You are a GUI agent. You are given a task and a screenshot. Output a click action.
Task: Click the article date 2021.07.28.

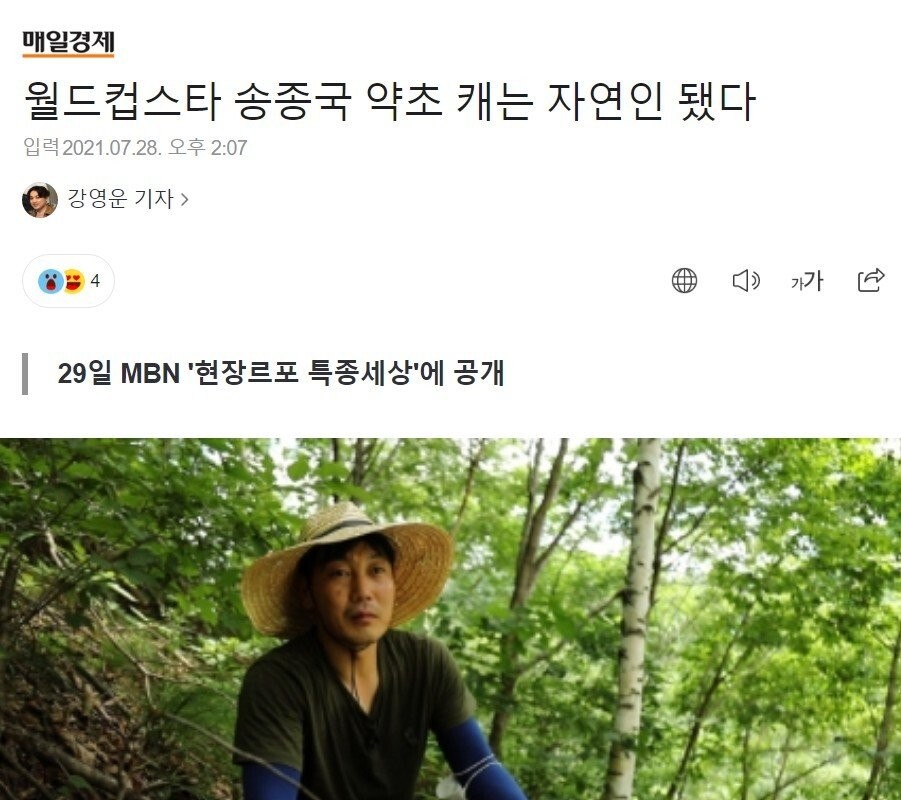point(112,148)
